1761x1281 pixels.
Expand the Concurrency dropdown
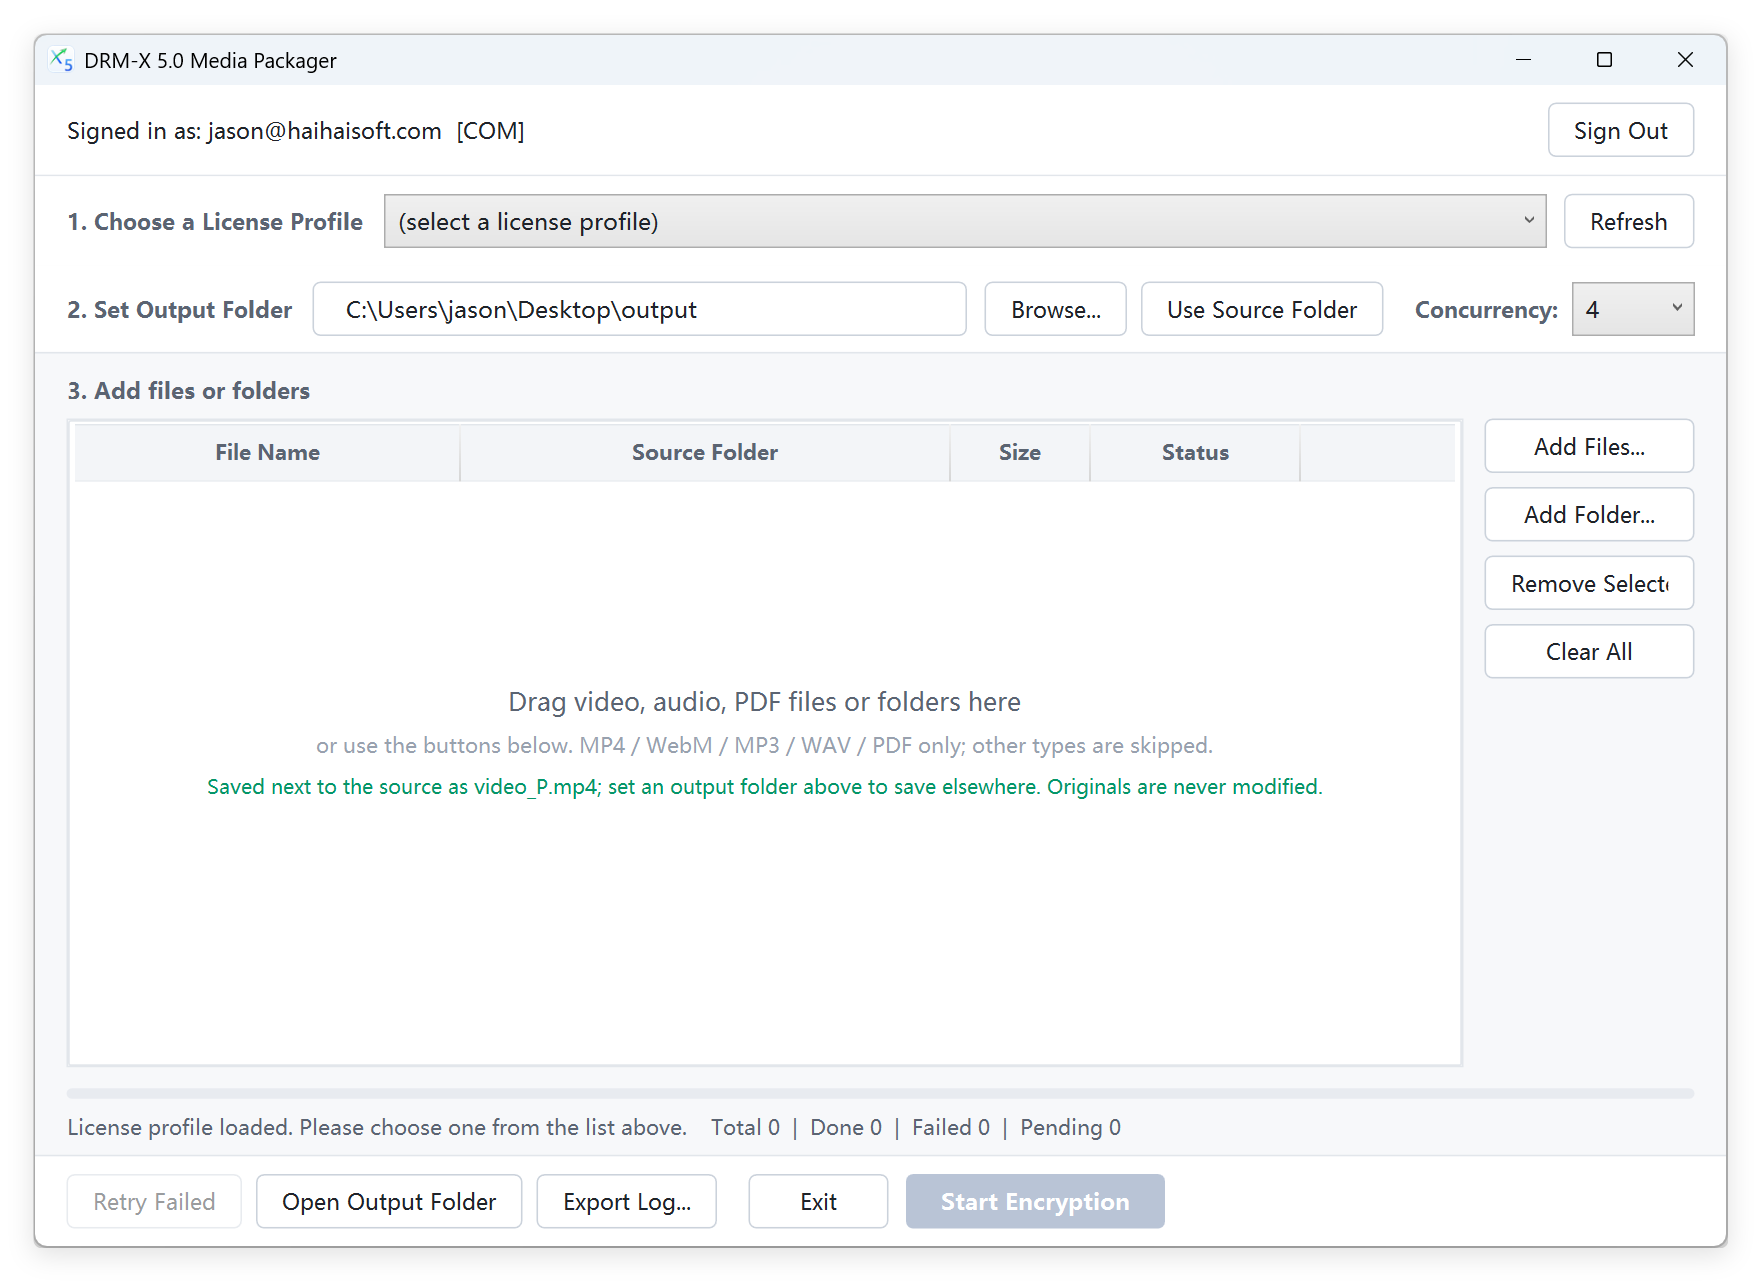[x=1632, y=309]
